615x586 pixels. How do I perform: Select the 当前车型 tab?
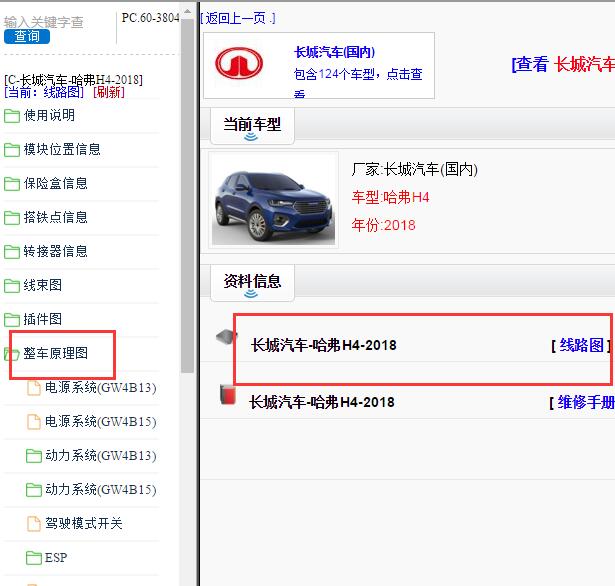(252, 126)
